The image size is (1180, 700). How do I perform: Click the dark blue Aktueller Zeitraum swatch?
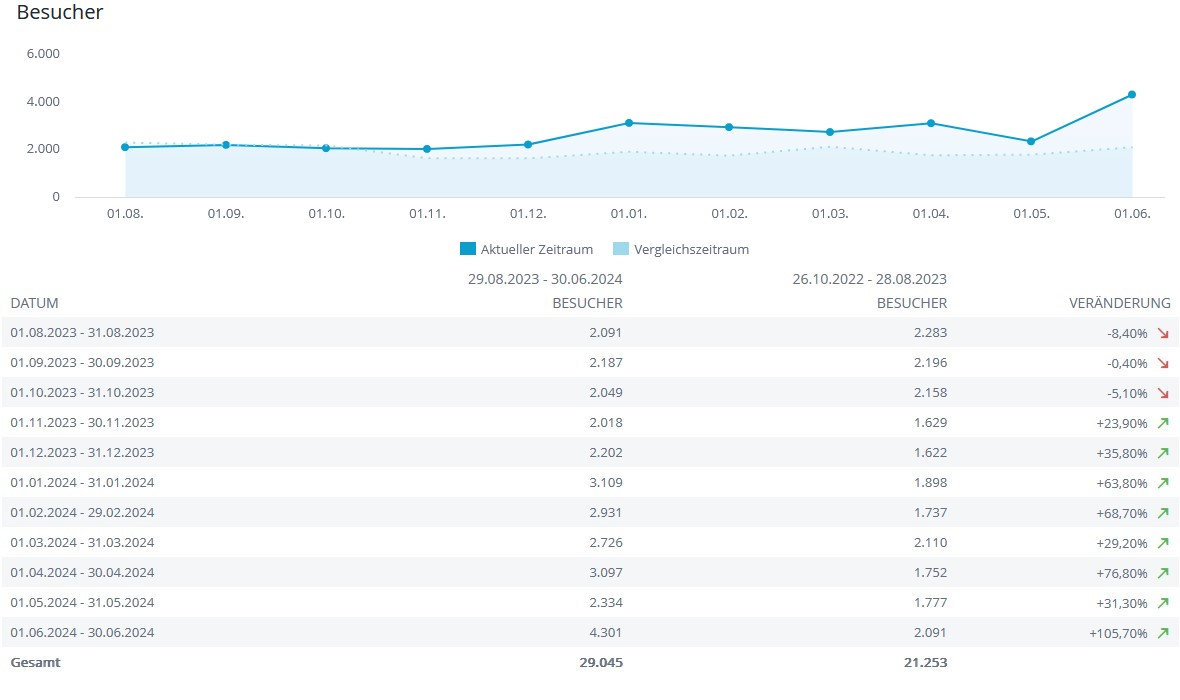[468, 250]
